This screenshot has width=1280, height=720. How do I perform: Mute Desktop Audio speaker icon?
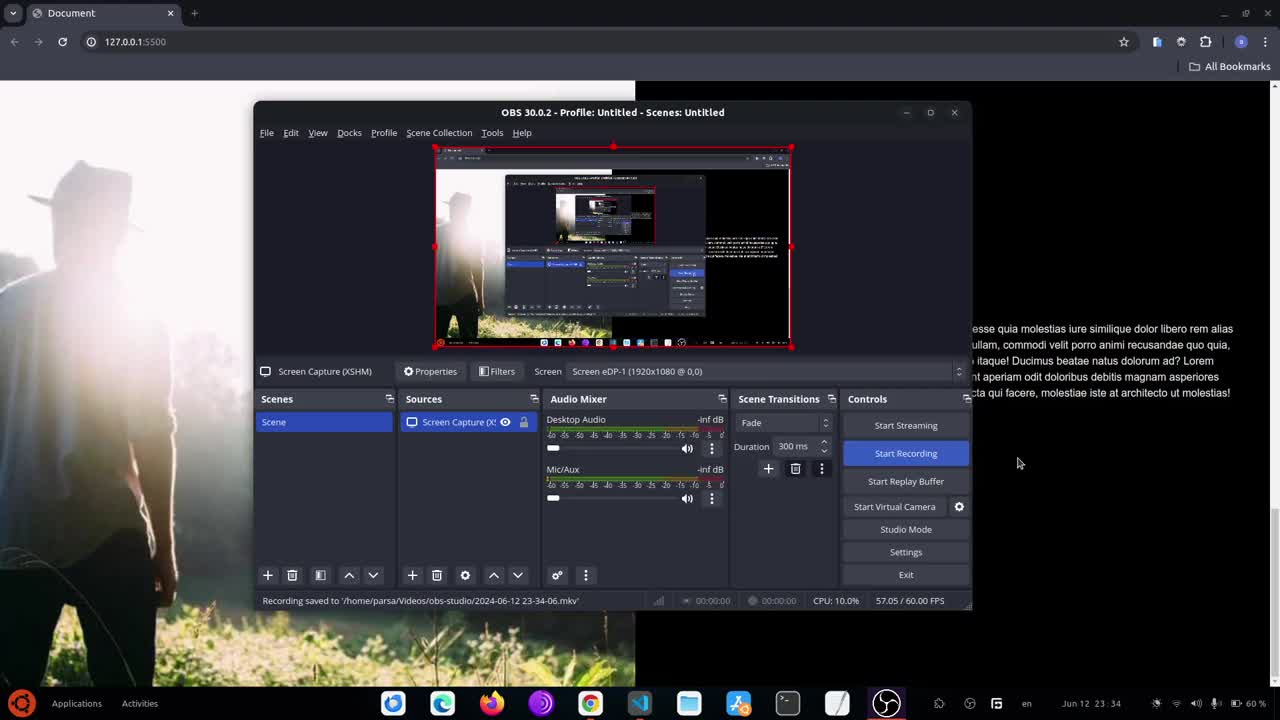687,448
